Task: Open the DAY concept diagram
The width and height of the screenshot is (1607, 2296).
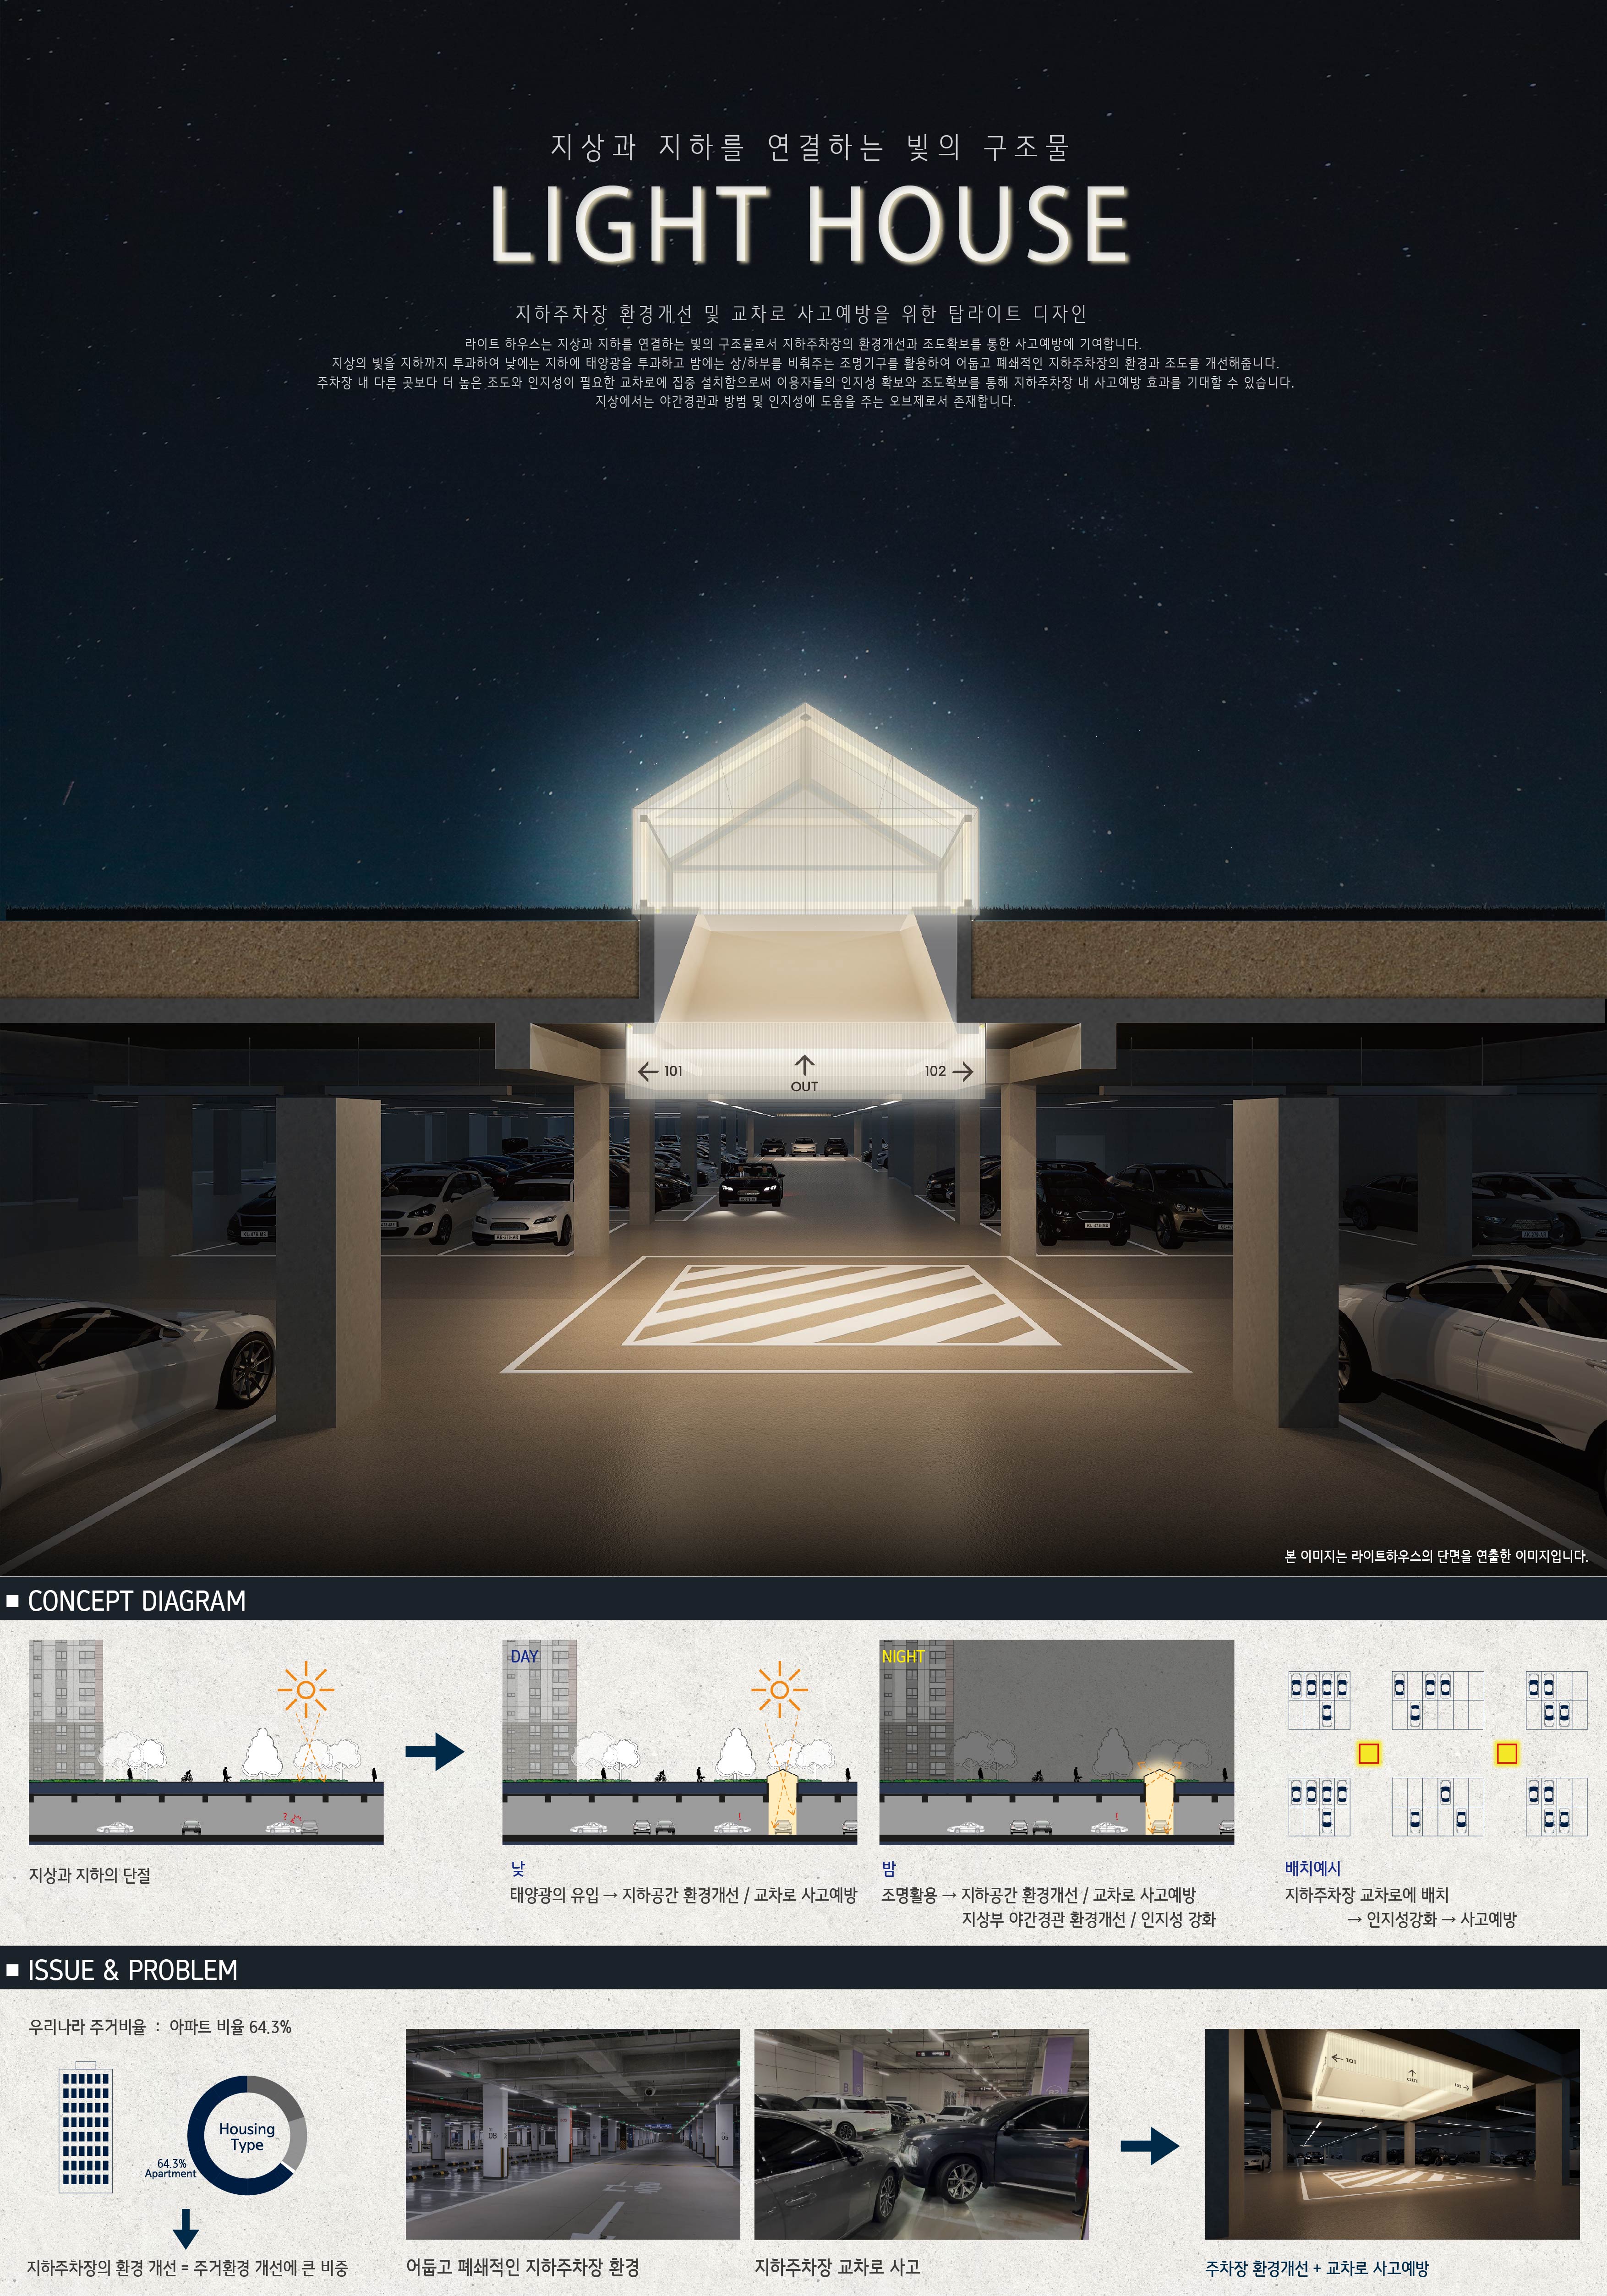Action: tap(680, 1742)
